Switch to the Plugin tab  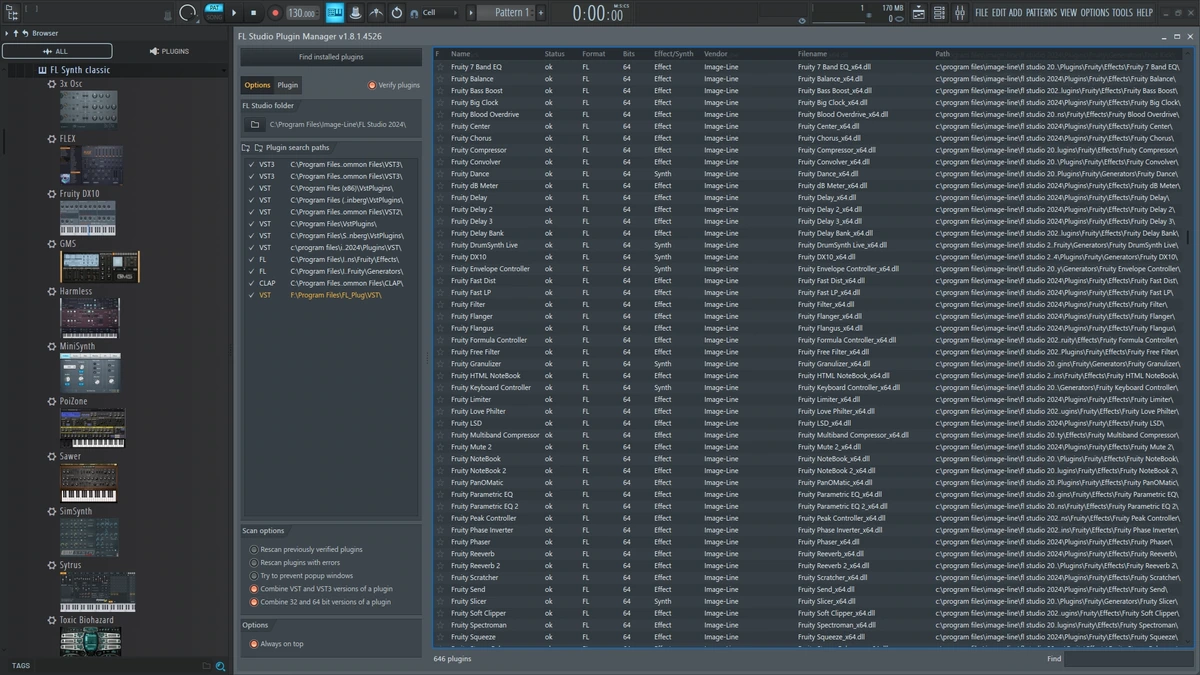[x=288, y=85]
